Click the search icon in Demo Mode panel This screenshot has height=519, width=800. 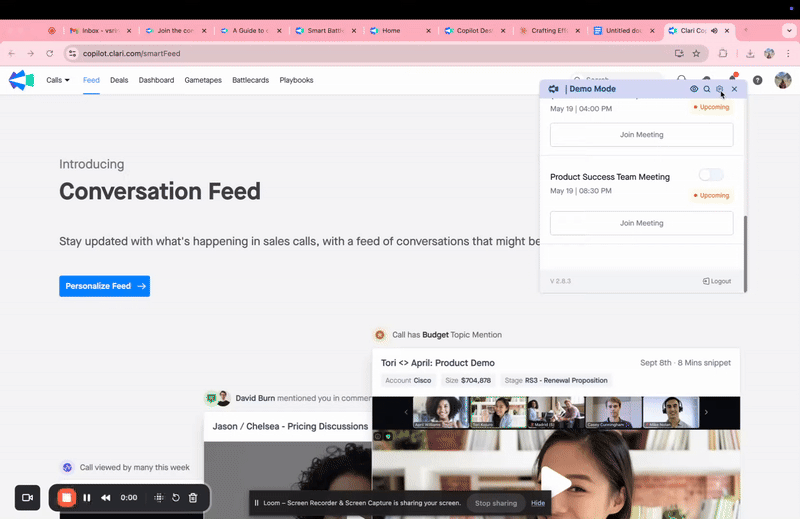[707, 89]
